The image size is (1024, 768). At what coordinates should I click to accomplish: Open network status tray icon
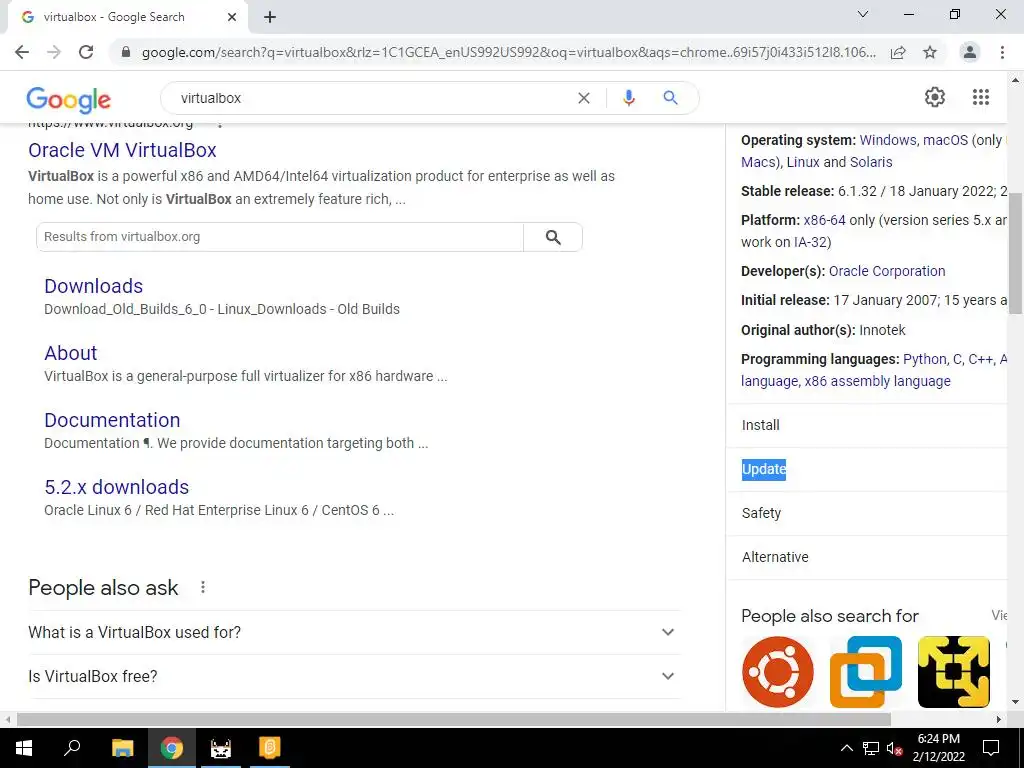click(871, 748)
